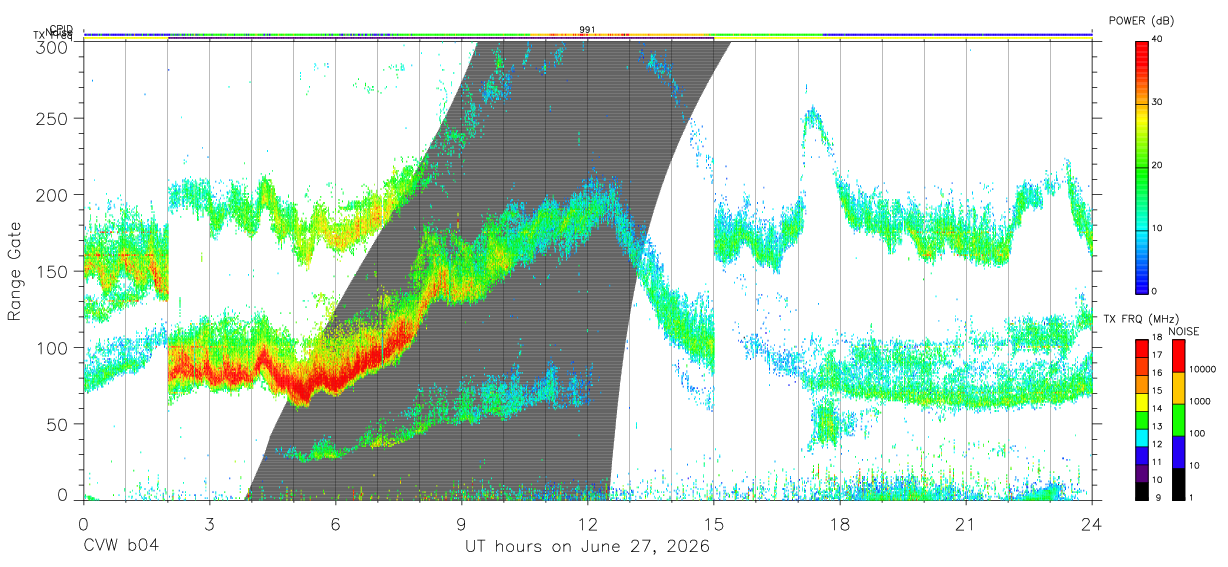Image resolution: width=1228 pixels, height=567 pixels.
Task: Click the "1000" label on the NOISE scale
Action: [1199, 401]
